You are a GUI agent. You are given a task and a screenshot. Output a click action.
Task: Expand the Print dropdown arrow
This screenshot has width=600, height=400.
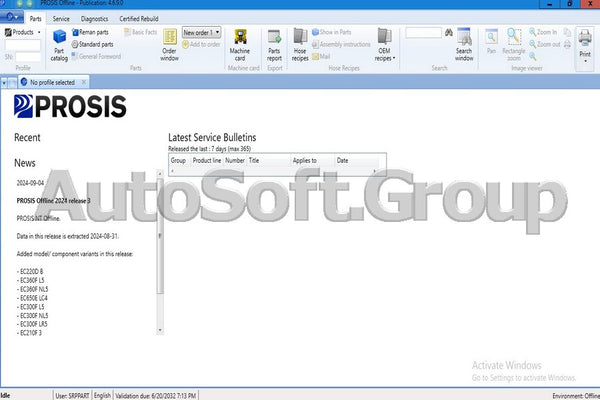click(x=585, y=62)
